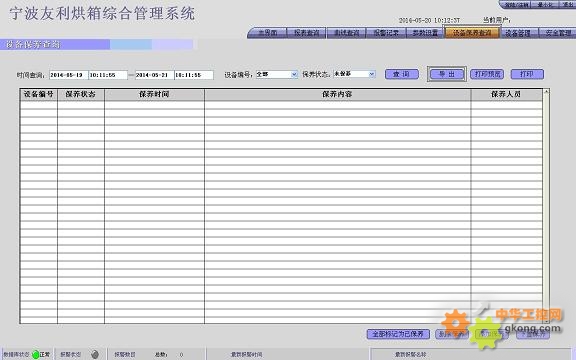576x360 pixels.
Task: Click the 设备编号 column header
Action: tap(39, 94)
